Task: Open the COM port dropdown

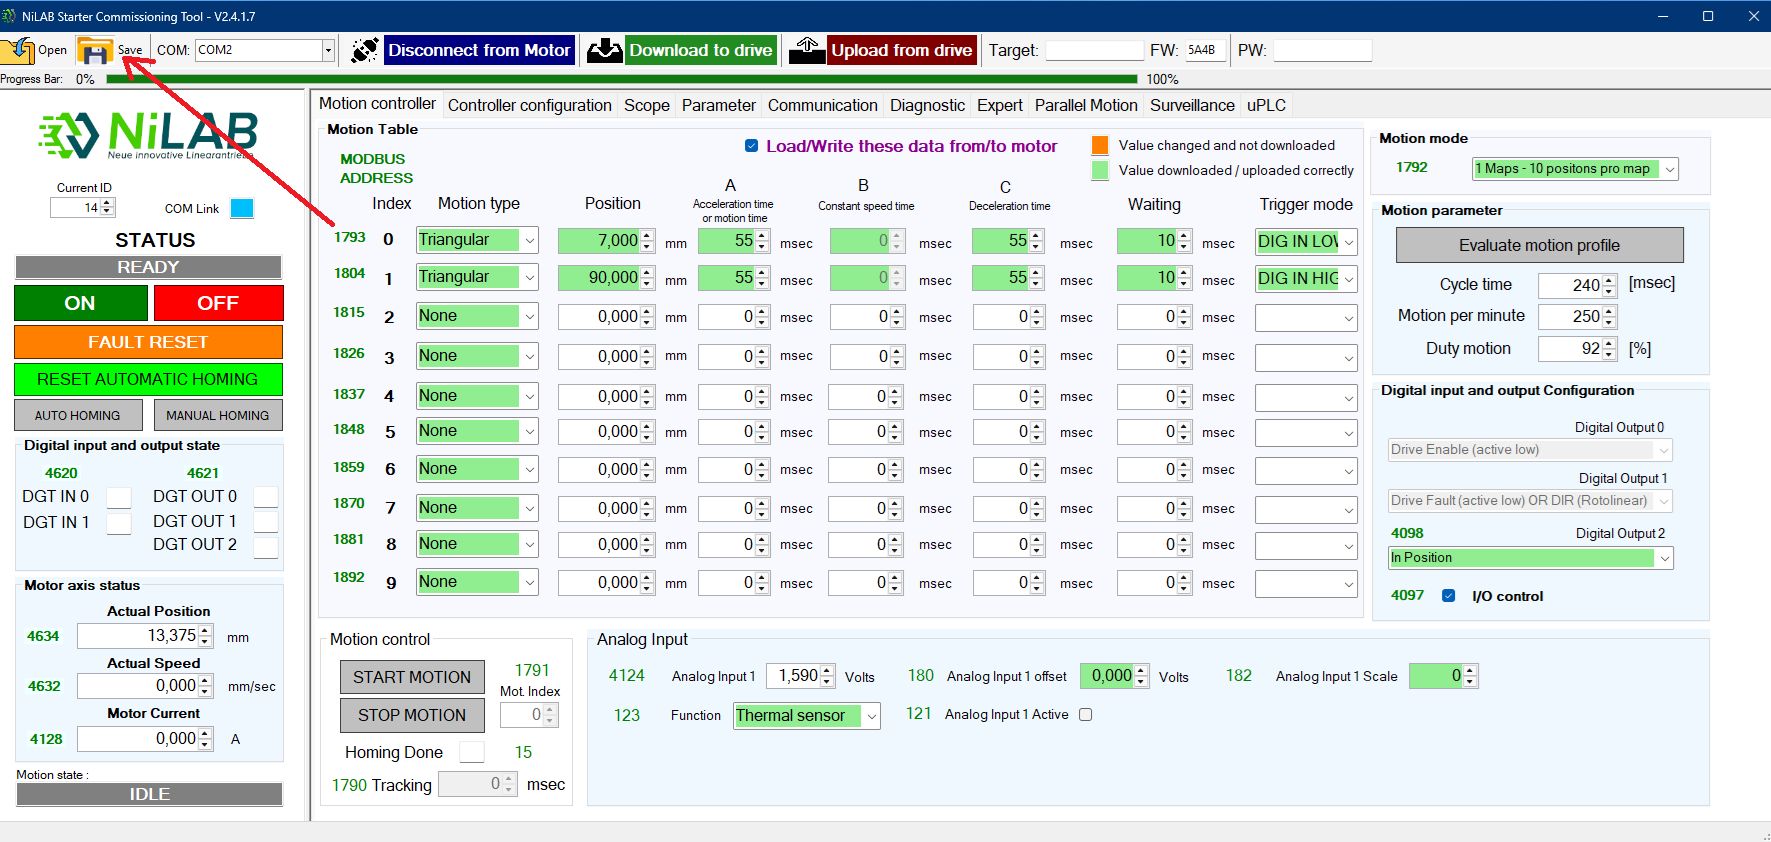Action: (327, 50)
